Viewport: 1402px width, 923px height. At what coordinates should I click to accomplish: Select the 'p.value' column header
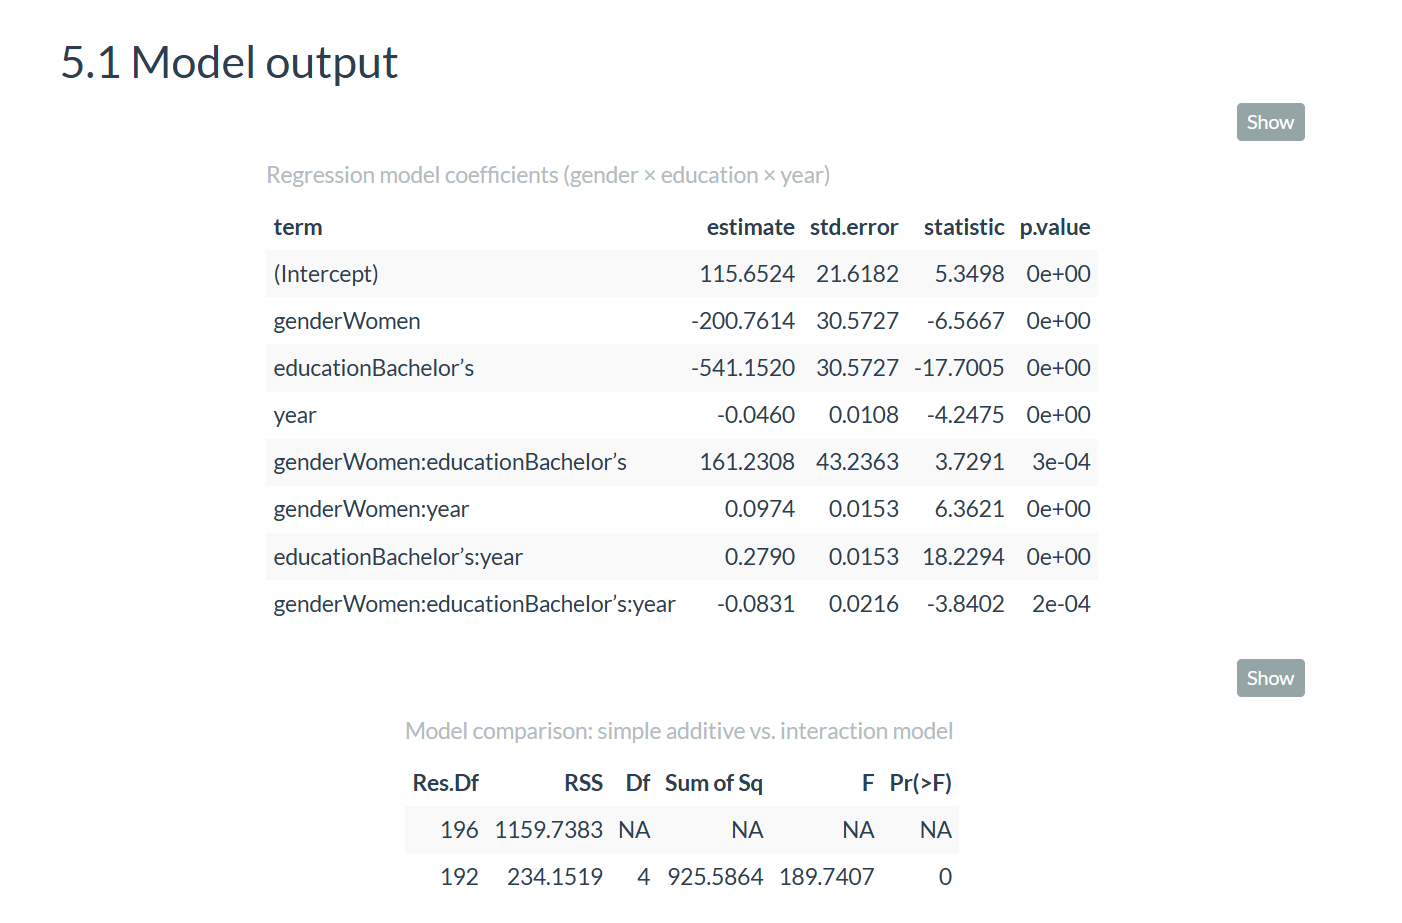[1054, 227]
